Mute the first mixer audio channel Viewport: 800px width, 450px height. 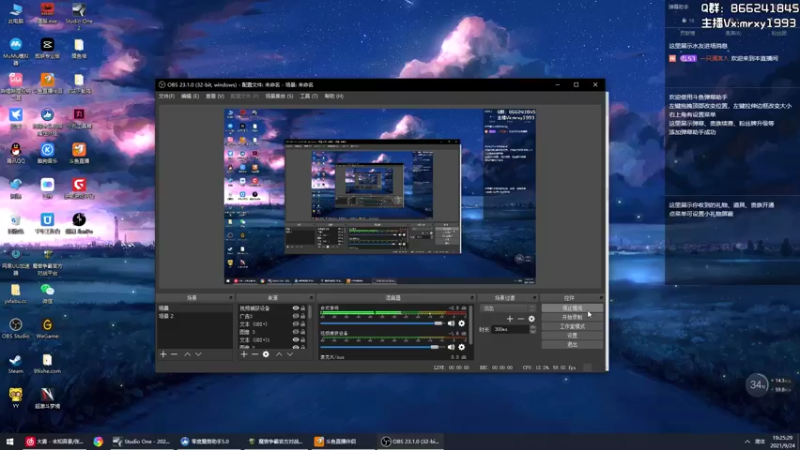(x=451, y=323)
